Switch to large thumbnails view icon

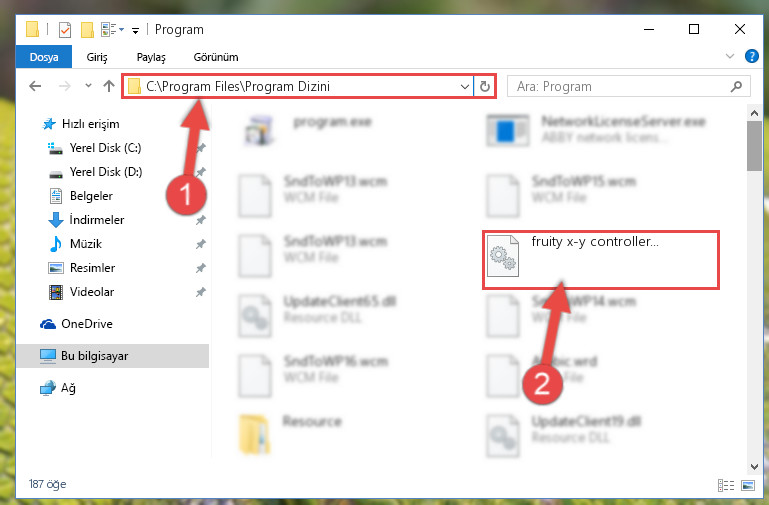pyautogui.click(x=748, y=485)
